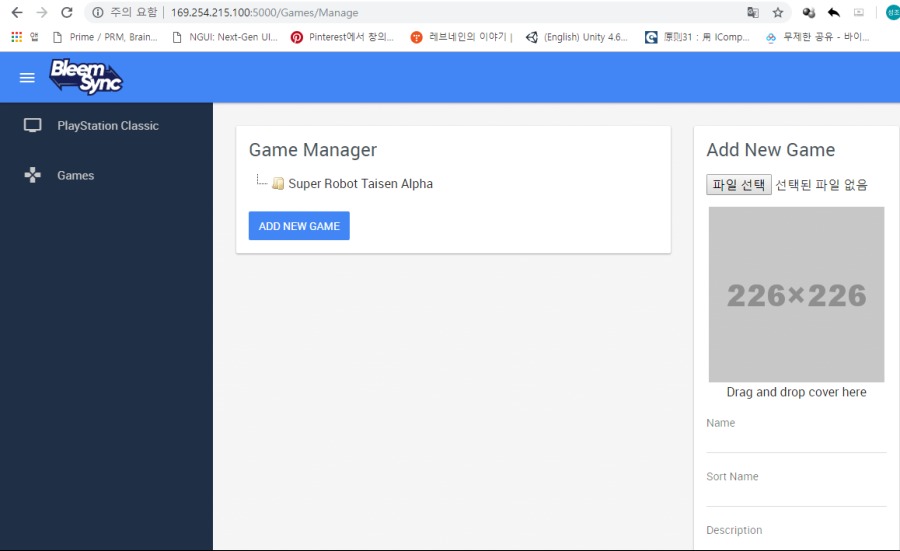
Task: Open the NGUI: Next-Gen UI bookmark
Action: click(x=225, y=37)
